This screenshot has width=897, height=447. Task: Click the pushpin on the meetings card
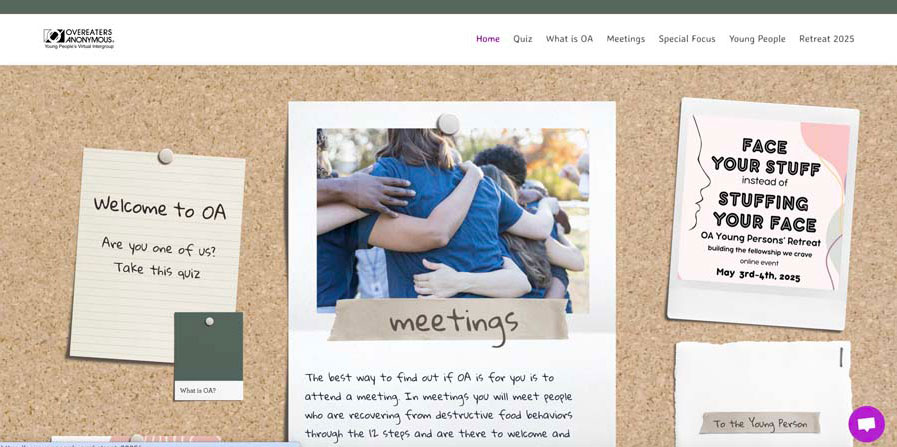click(448, 124)
